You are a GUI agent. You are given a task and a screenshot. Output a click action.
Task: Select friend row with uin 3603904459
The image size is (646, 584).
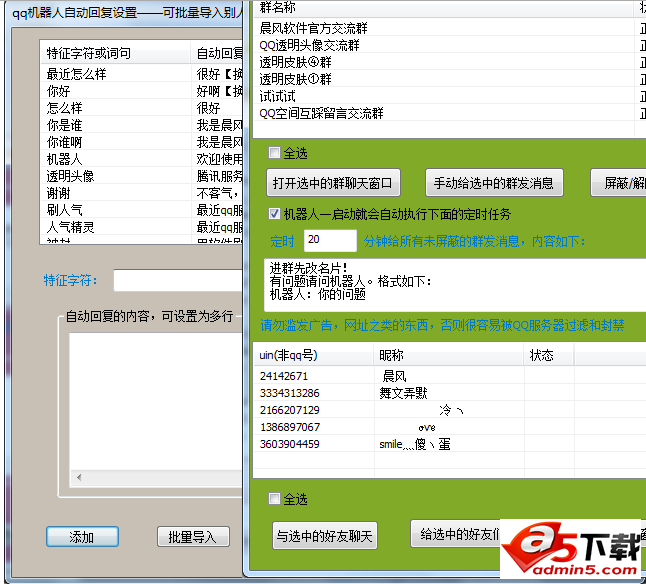(x=449, y=444)
